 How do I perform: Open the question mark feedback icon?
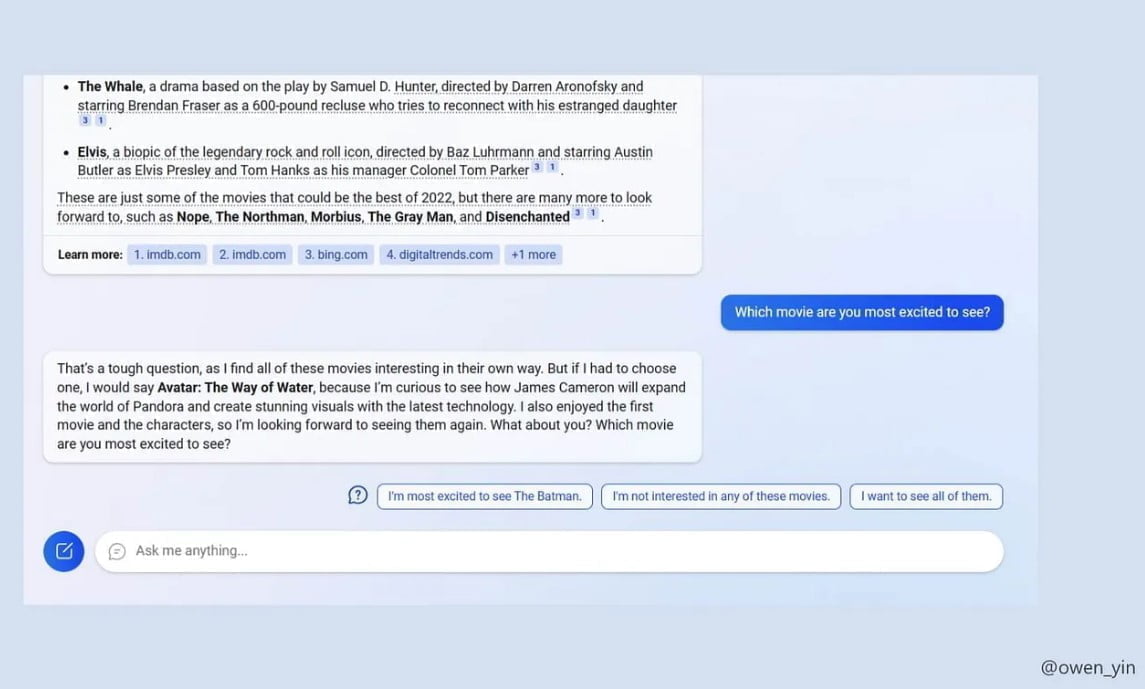[x=357, y=494]
